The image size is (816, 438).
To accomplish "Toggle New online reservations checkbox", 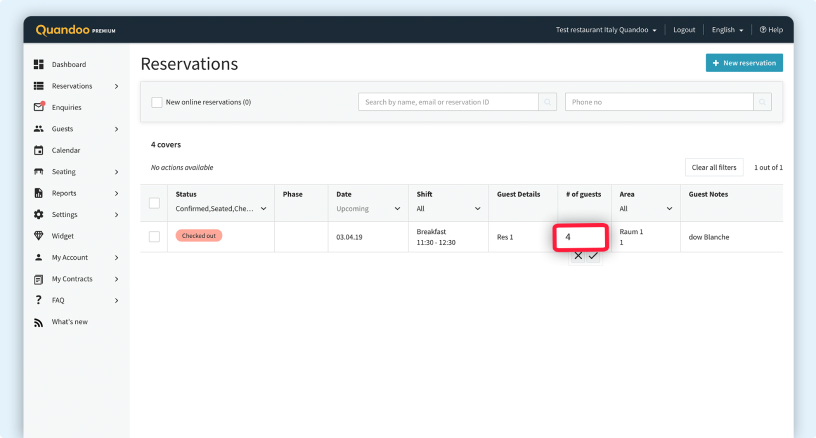I will (157, 102).
